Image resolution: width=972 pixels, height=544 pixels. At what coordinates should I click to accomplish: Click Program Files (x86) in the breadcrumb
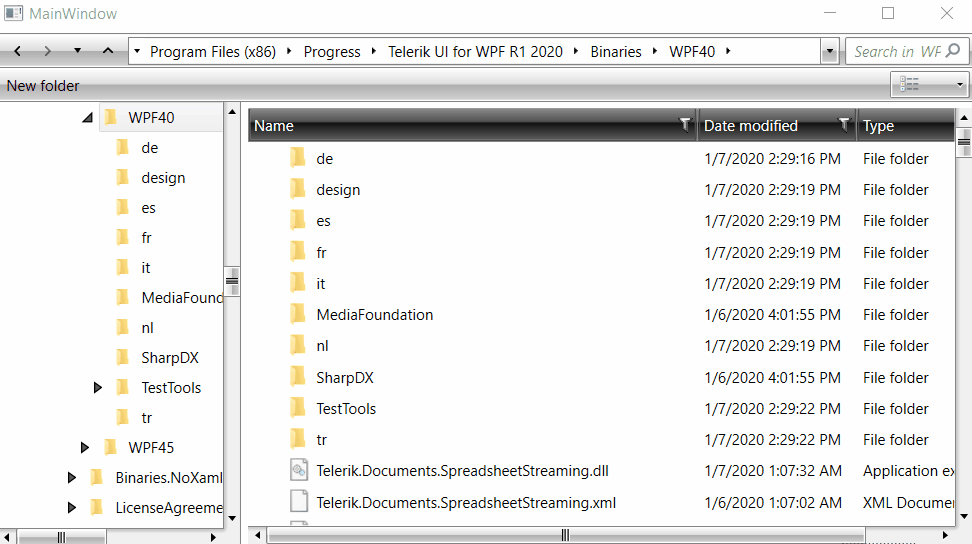point(213,51)
